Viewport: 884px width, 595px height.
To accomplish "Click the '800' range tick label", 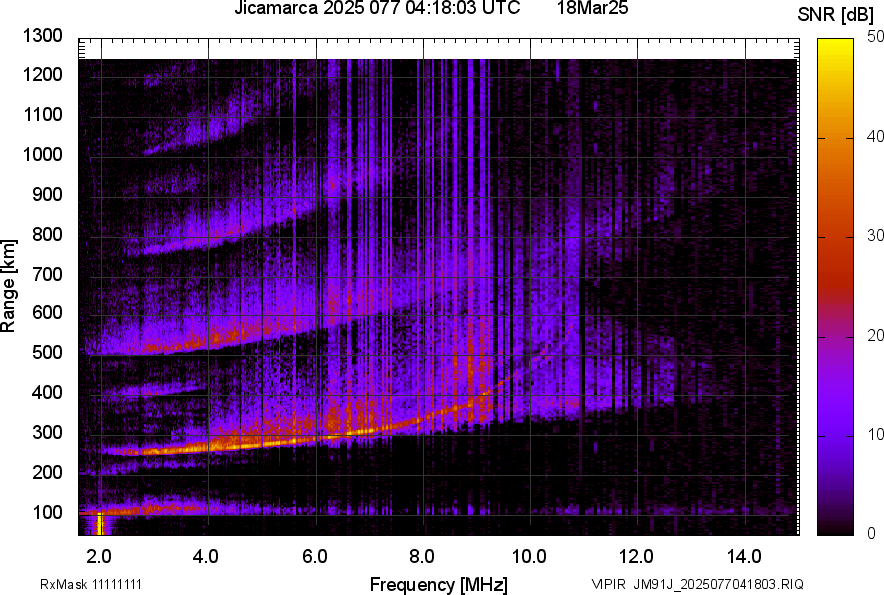I will pos(47,233).
